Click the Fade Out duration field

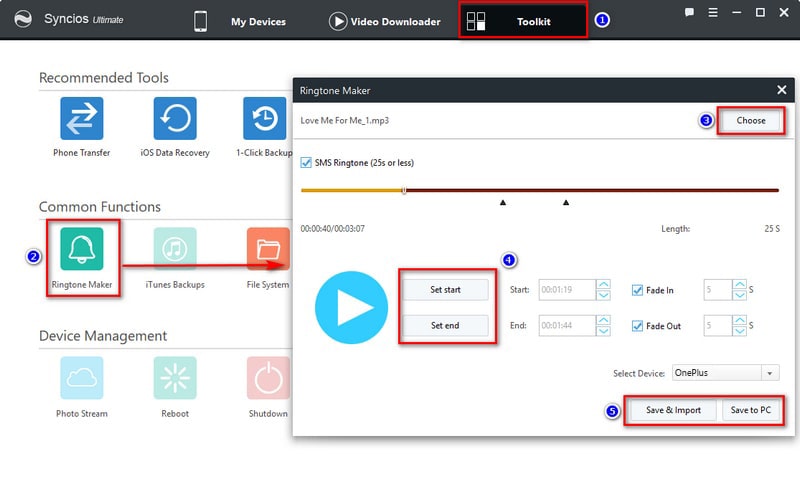click(x=717, y=325)
